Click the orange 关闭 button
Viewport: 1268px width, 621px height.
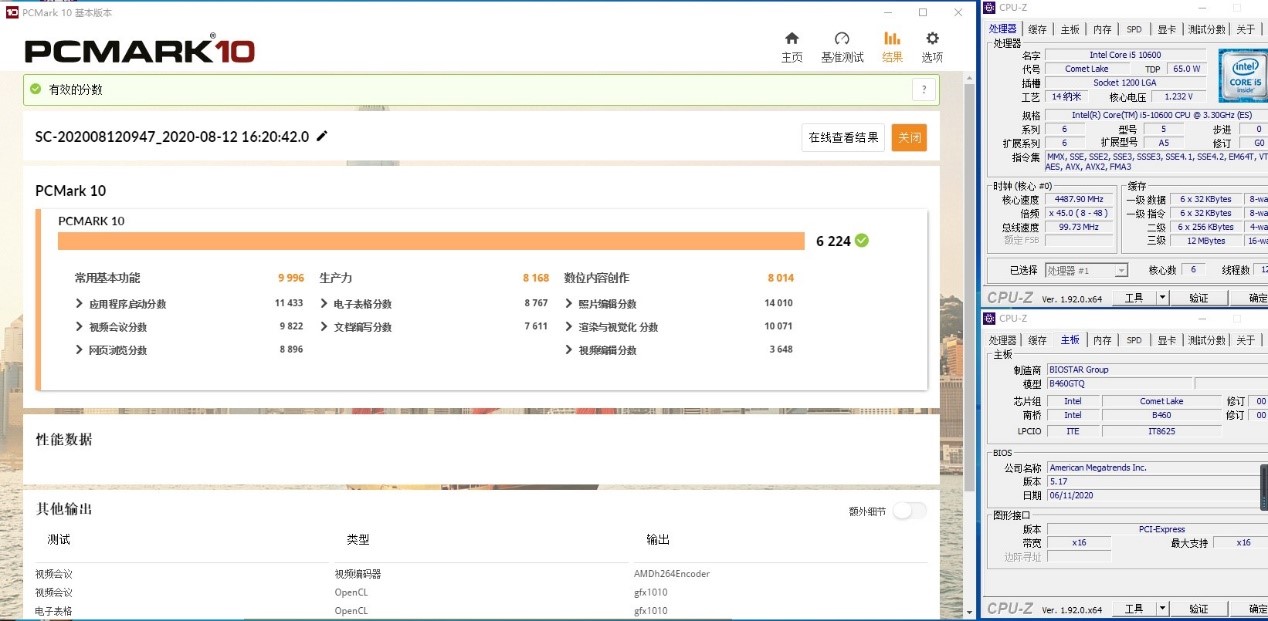(909, 137)
